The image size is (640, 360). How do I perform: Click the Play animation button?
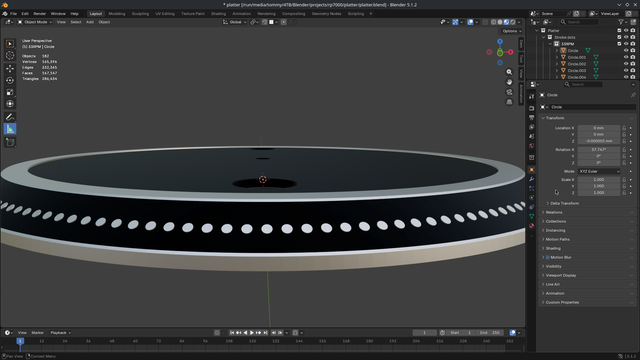click(x=252, y=333)
